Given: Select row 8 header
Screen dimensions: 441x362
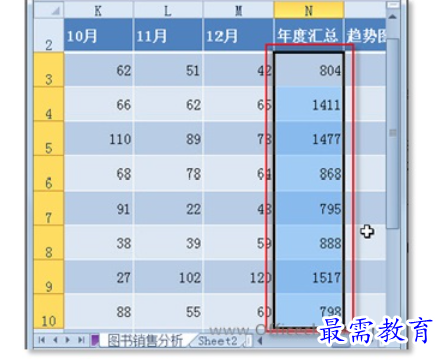Looking at the screenshot, I should pyautogui.click(x=49, y=242).
